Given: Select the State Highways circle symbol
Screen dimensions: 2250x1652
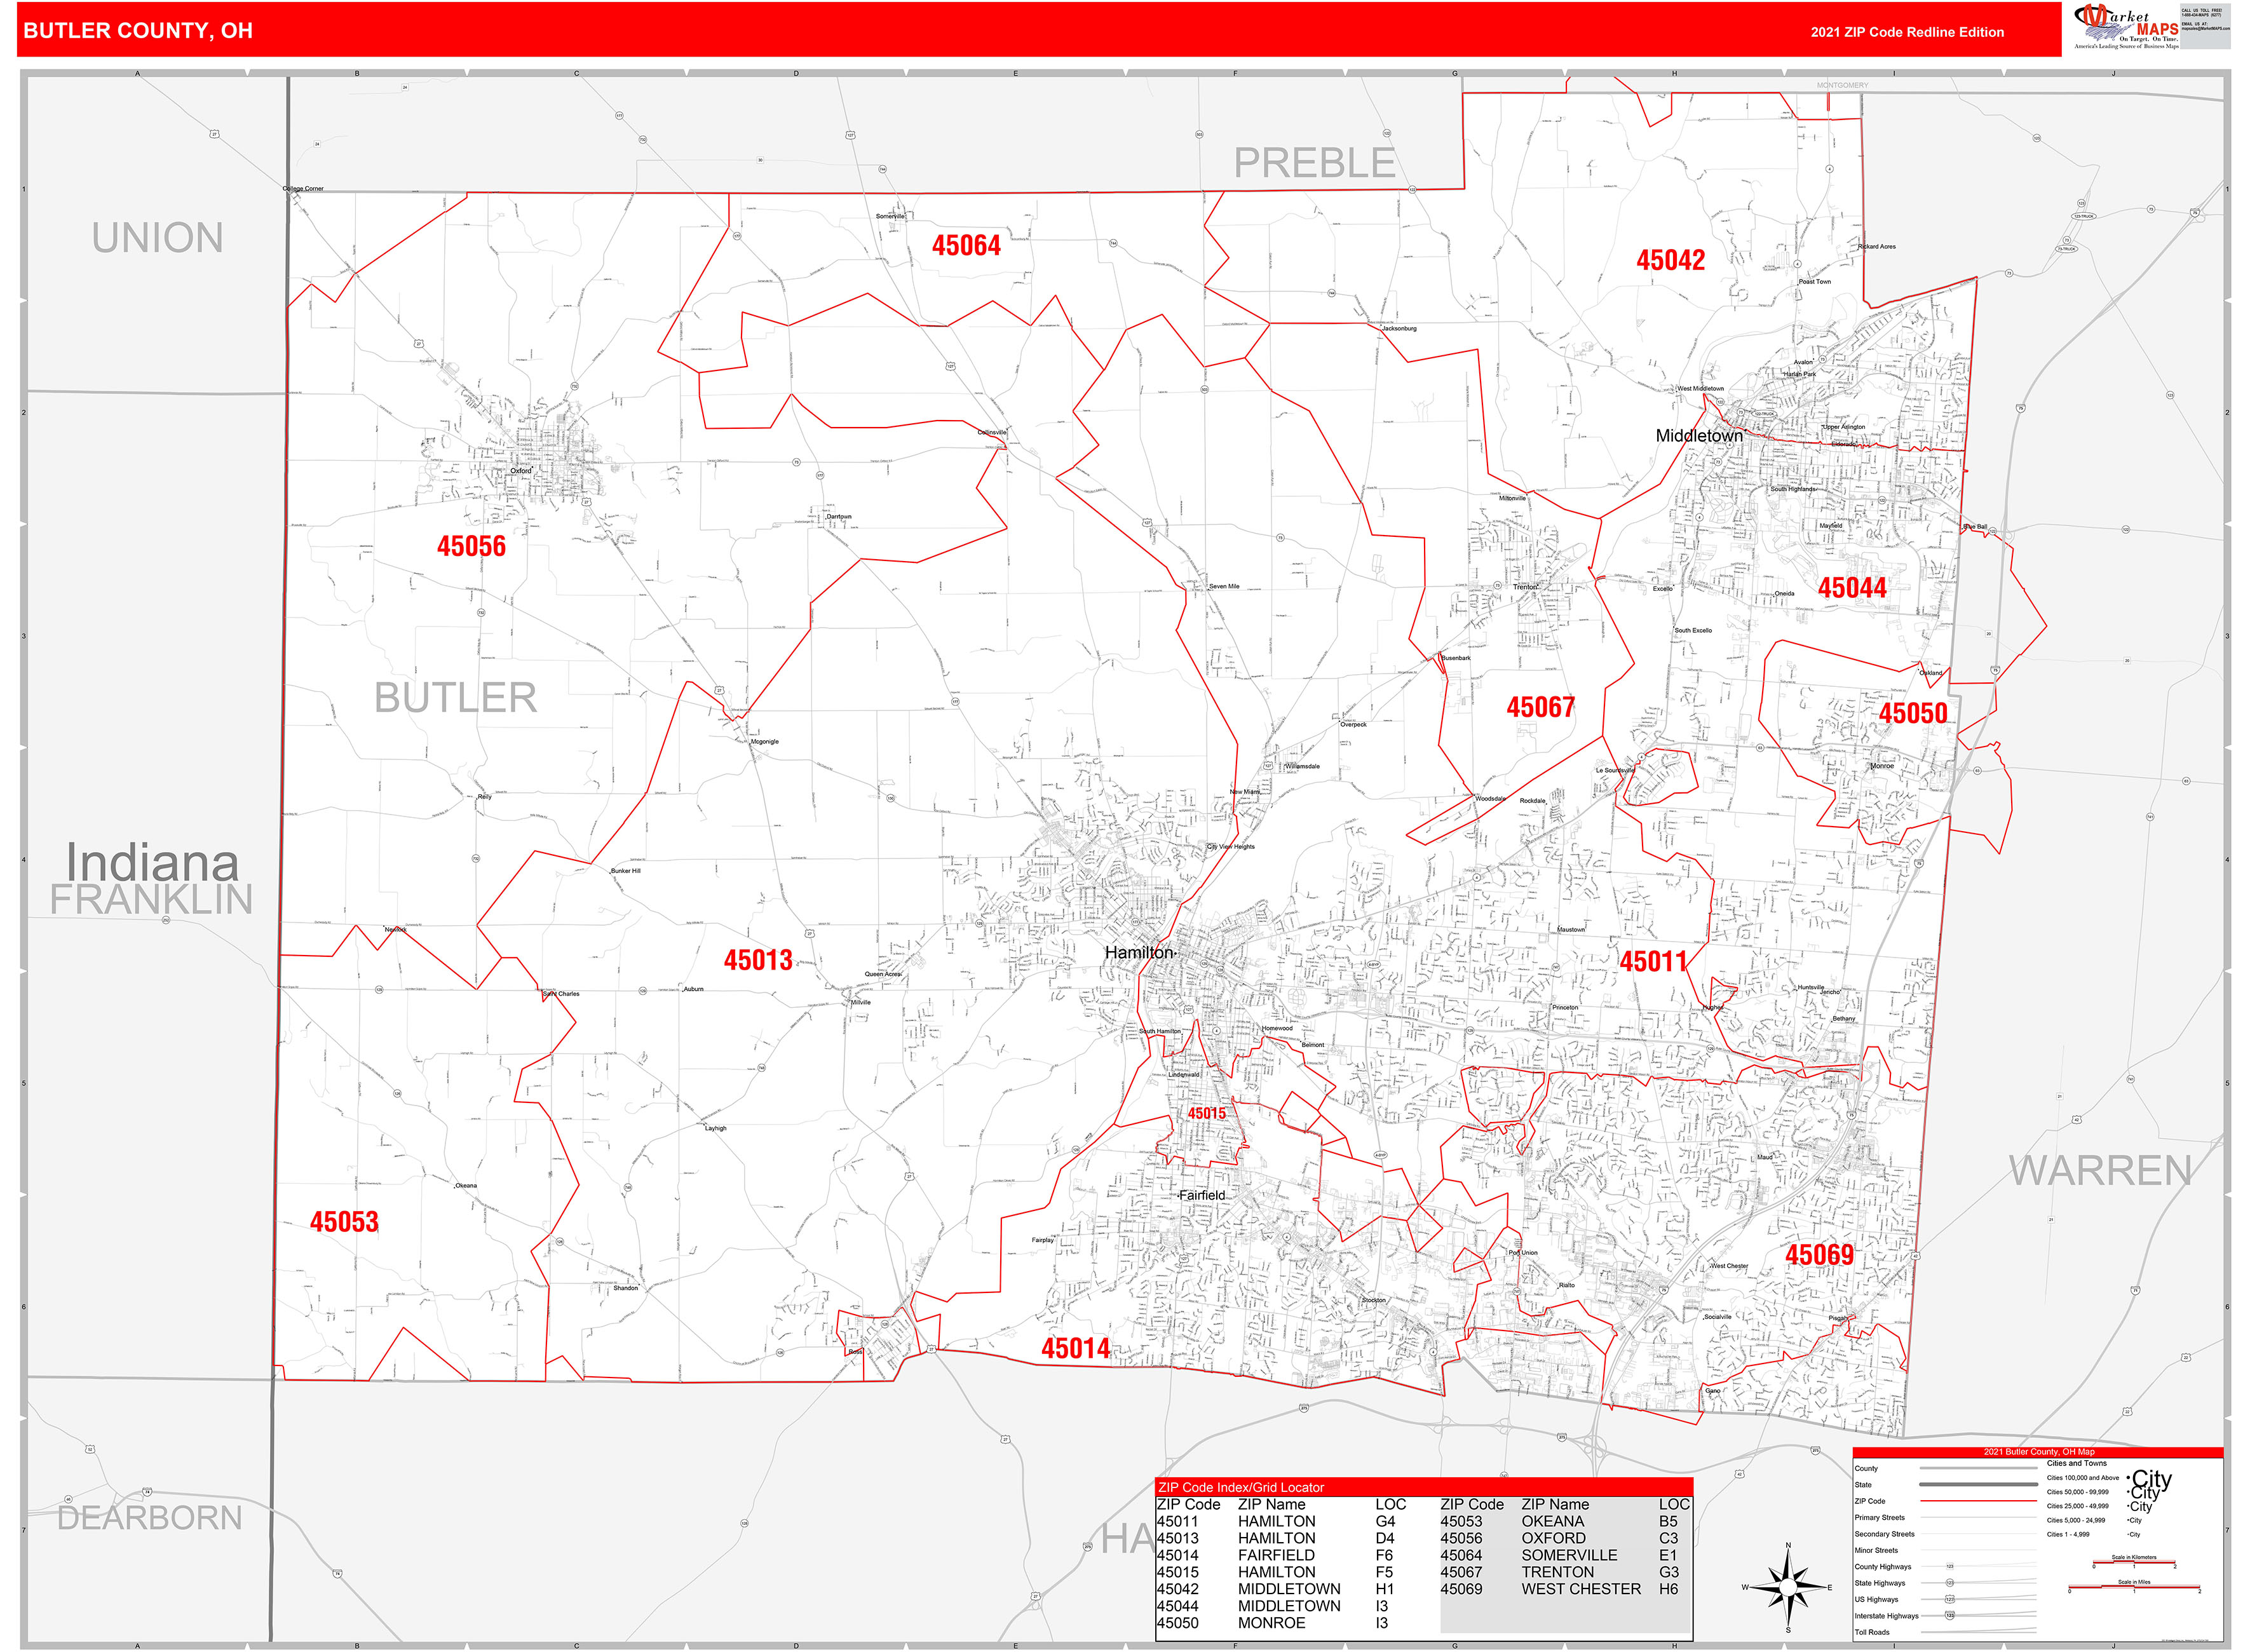Looking at the screenshot, I should pos(1950,1583).
